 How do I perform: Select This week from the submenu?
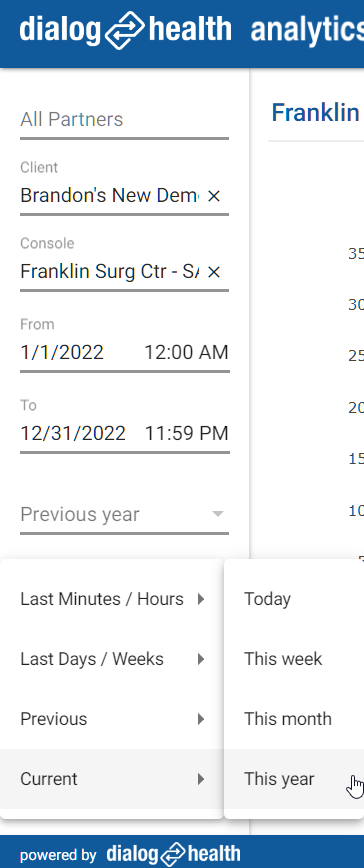[x=294, y=659]
